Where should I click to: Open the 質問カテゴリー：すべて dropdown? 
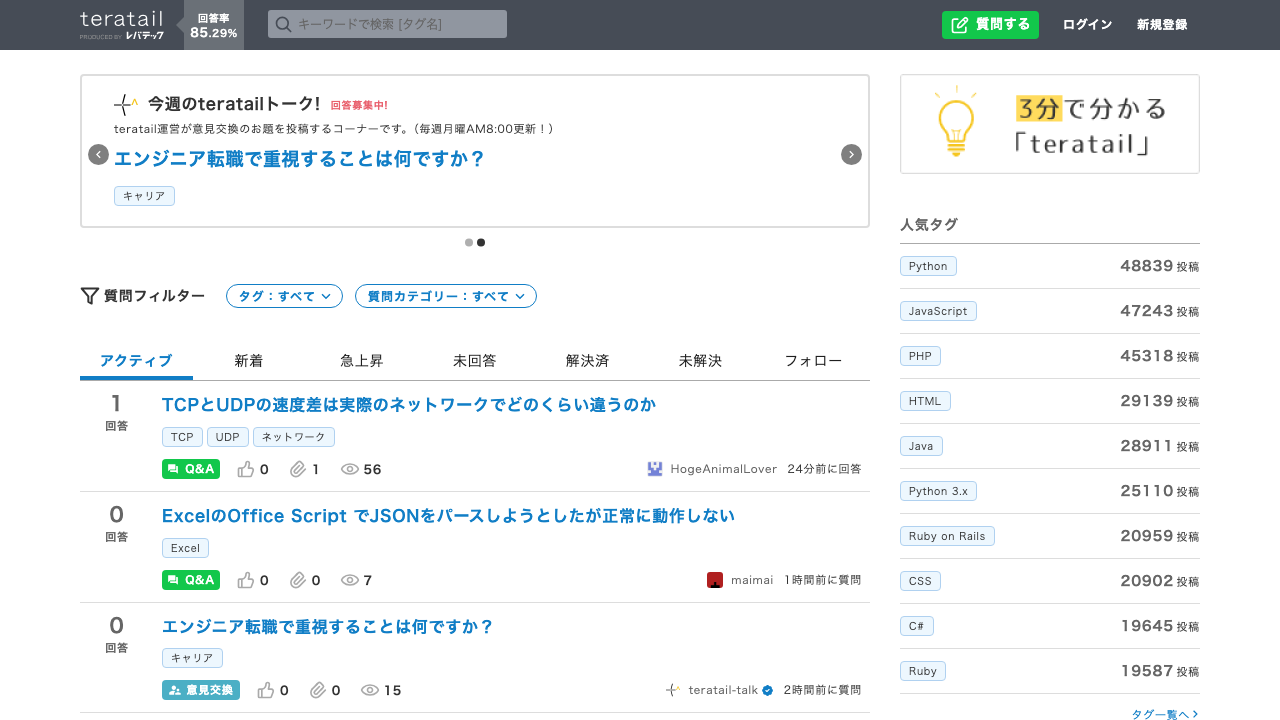point(445,296)
